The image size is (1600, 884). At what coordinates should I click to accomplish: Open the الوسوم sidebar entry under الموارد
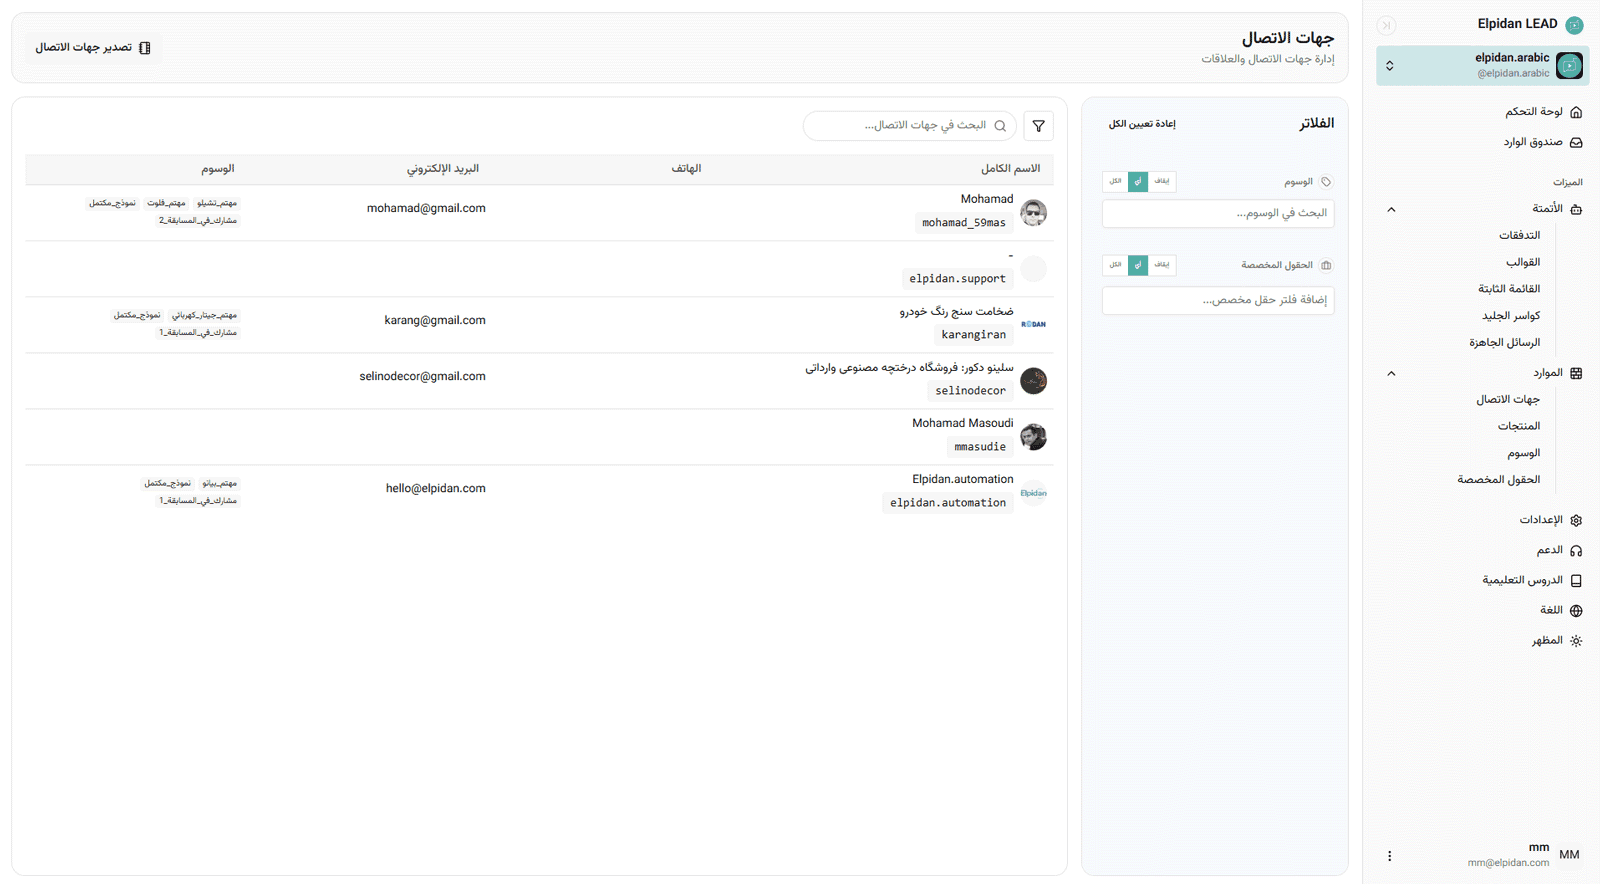1523,453
